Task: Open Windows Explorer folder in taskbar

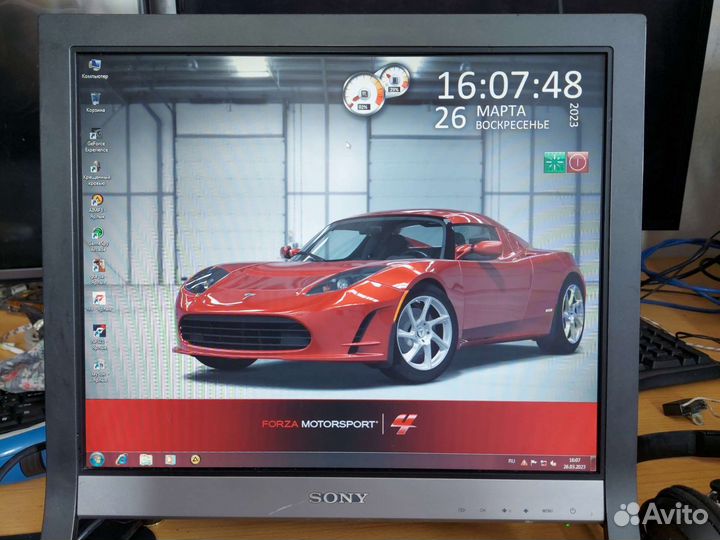Action: (x=146, y=459)
